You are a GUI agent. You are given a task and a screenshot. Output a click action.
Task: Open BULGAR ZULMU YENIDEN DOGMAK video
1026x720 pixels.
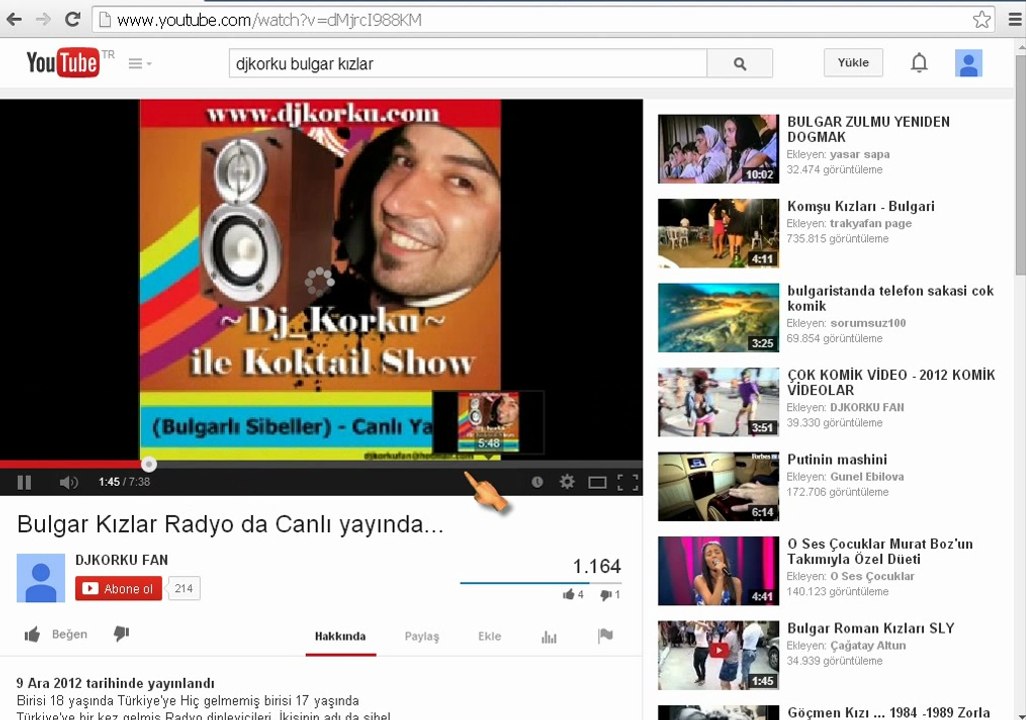[x=868, y=129]
